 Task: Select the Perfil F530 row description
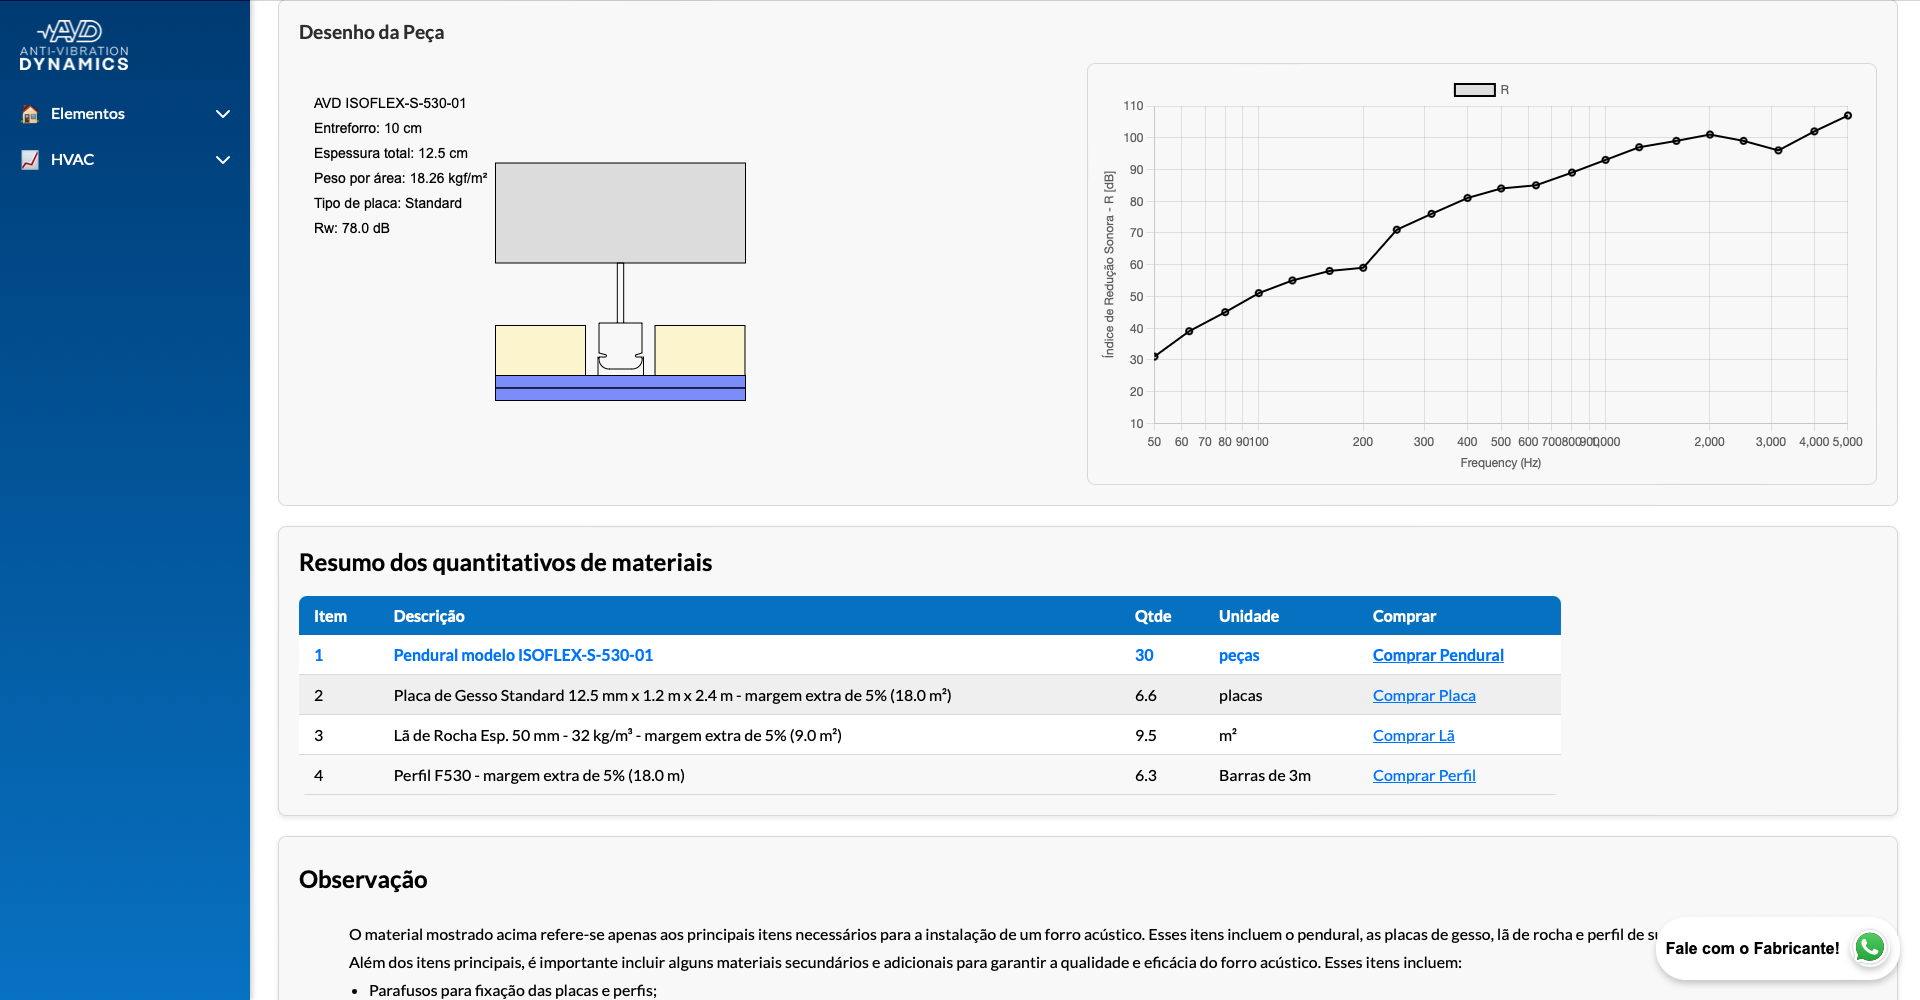coord(539,775)
